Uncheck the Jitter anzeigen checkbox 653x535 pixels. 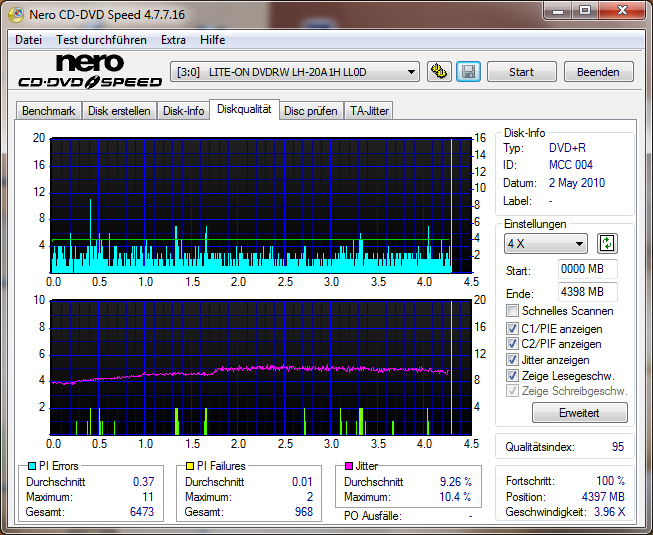point(513,360)
